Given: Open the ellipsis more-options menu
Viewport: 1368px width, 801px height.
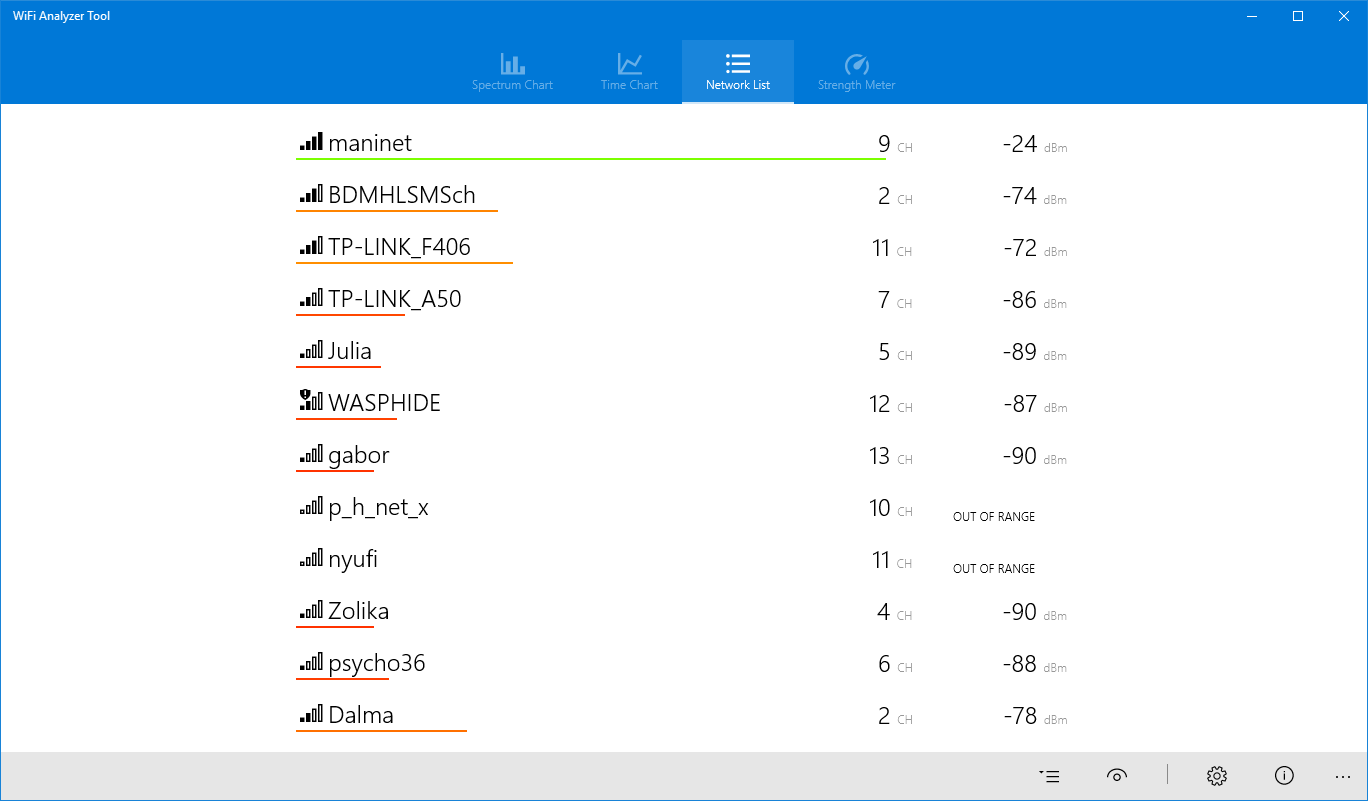Looking at the screenshot, I should (1343, 776).
